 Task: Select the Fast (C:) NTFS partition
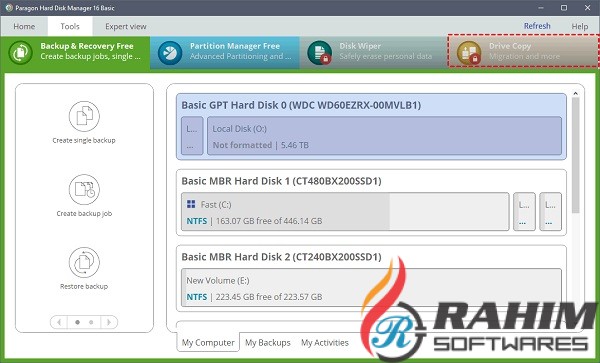[x=345, y=212]
